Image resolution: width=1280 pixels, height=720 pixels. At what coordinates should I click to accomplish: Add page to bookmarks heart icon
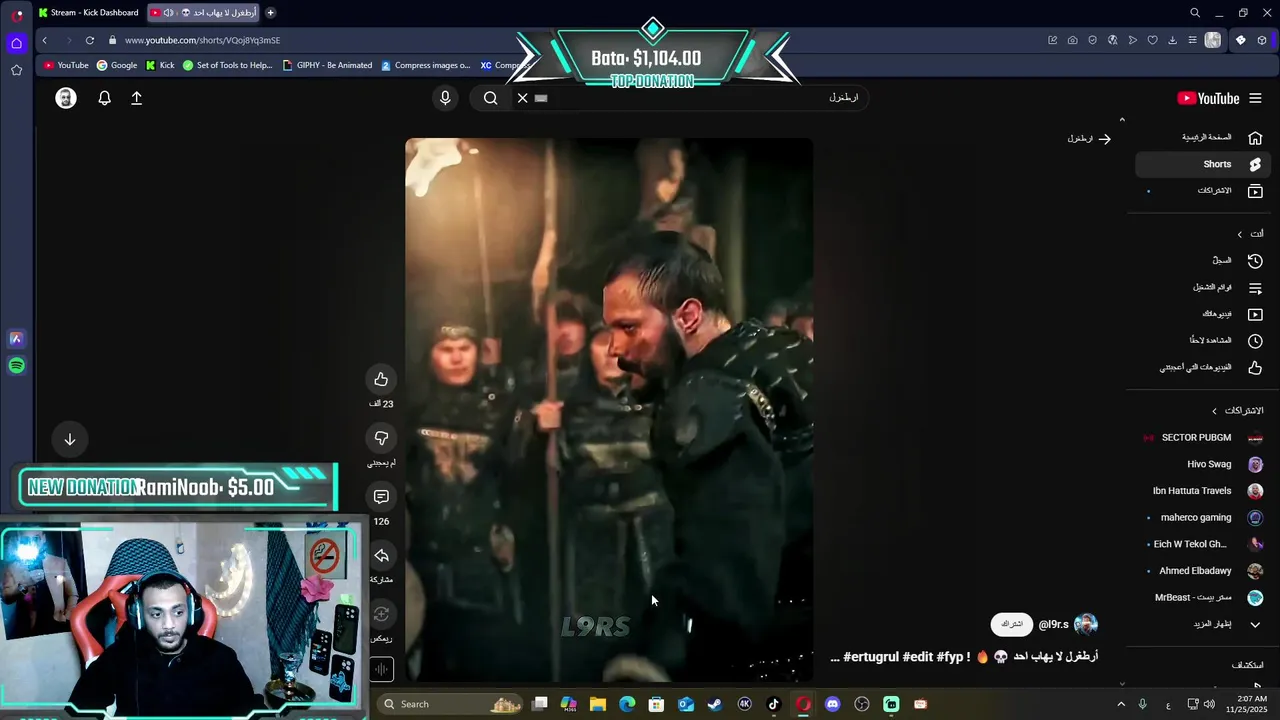pyautogui.click(x=1152, y=40)
